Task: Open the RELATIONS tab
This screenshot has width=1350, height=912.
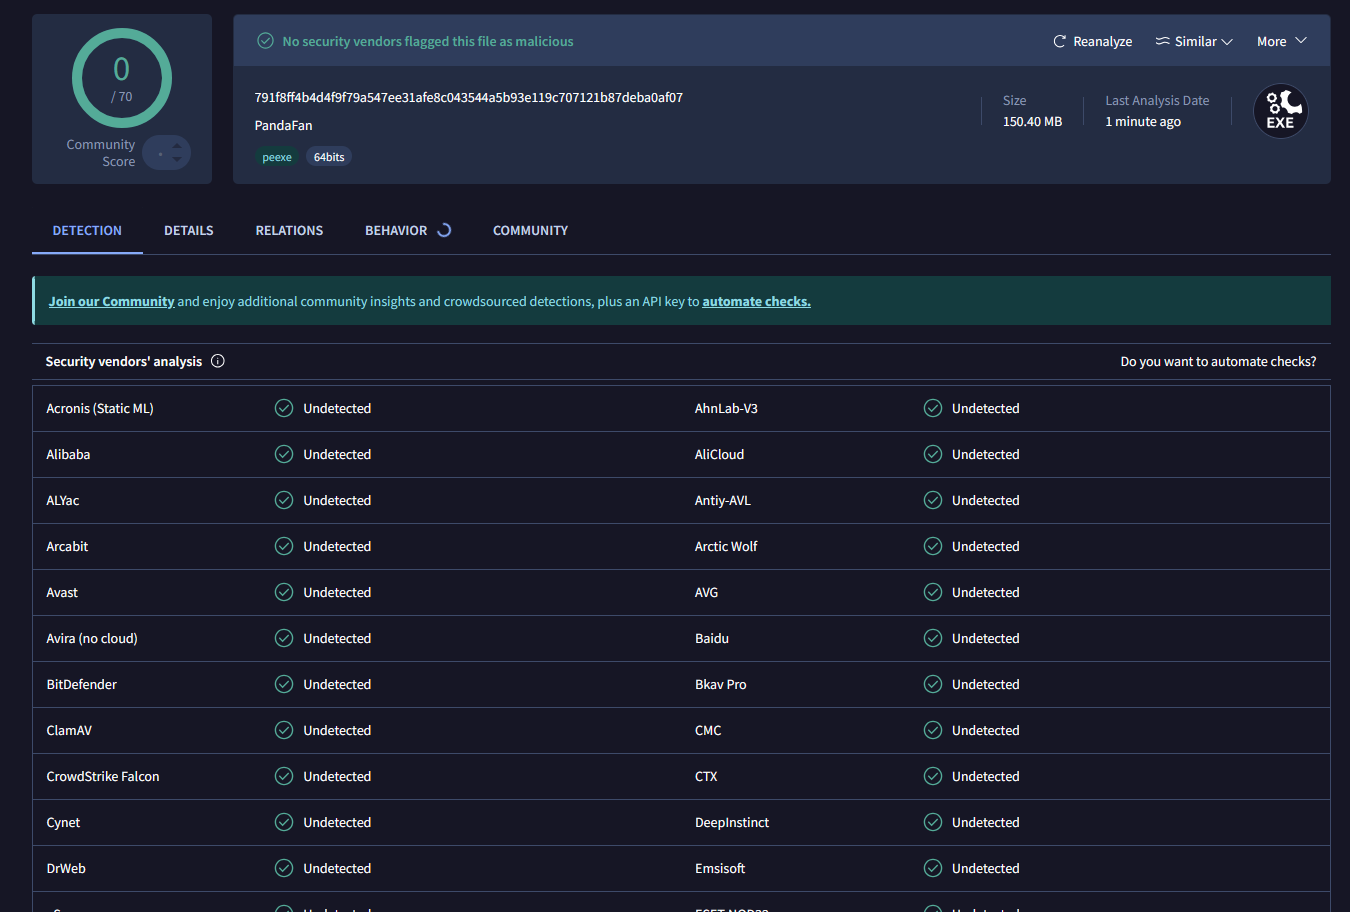Action: (289, 230)
